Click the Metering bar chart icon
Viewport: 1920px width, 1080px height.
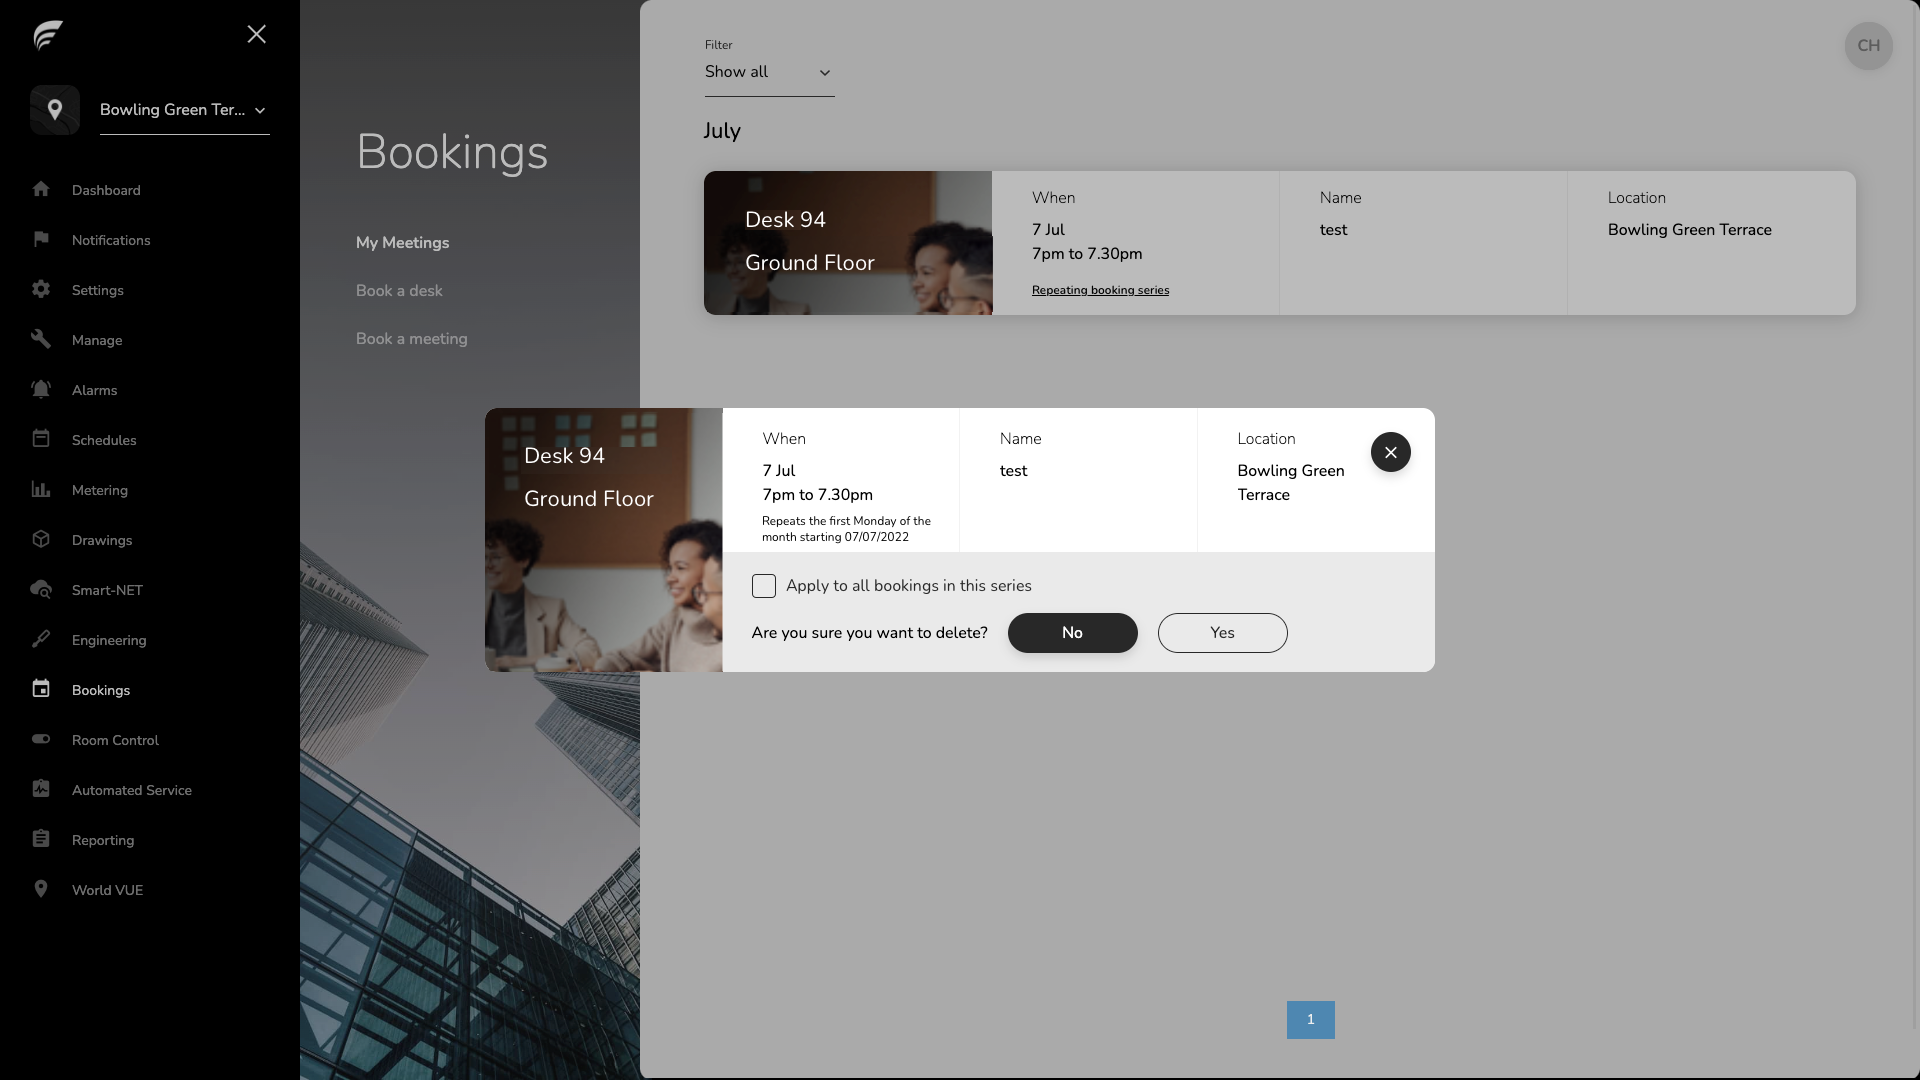[41, 489]
